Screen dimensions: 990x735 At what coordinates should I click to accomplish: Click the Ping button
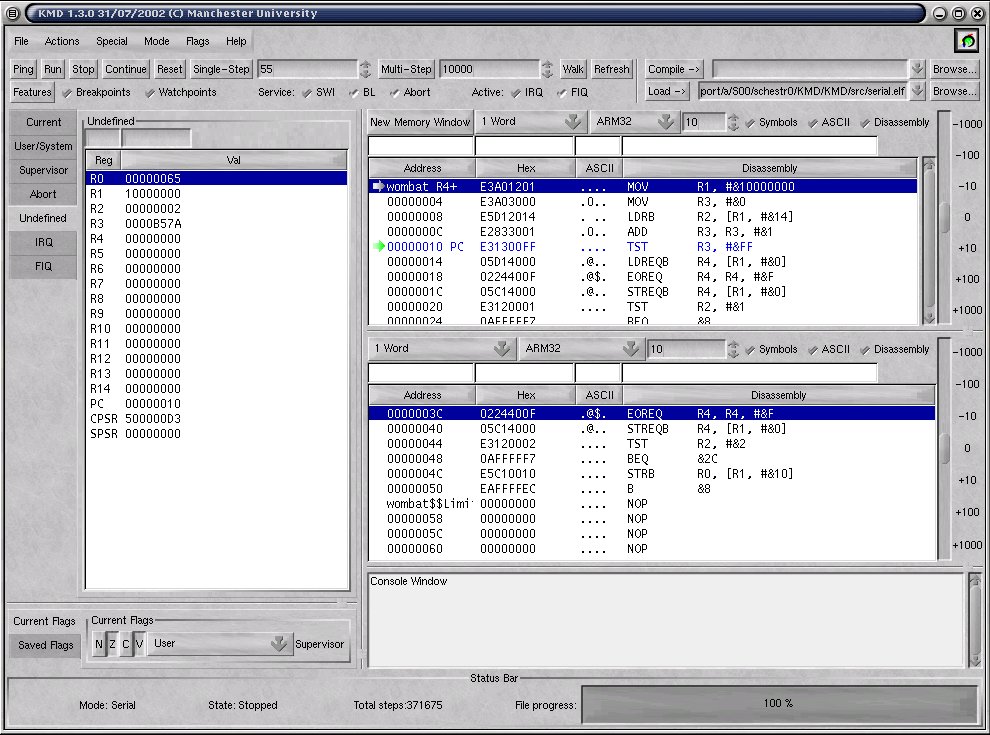pos(23,69)
